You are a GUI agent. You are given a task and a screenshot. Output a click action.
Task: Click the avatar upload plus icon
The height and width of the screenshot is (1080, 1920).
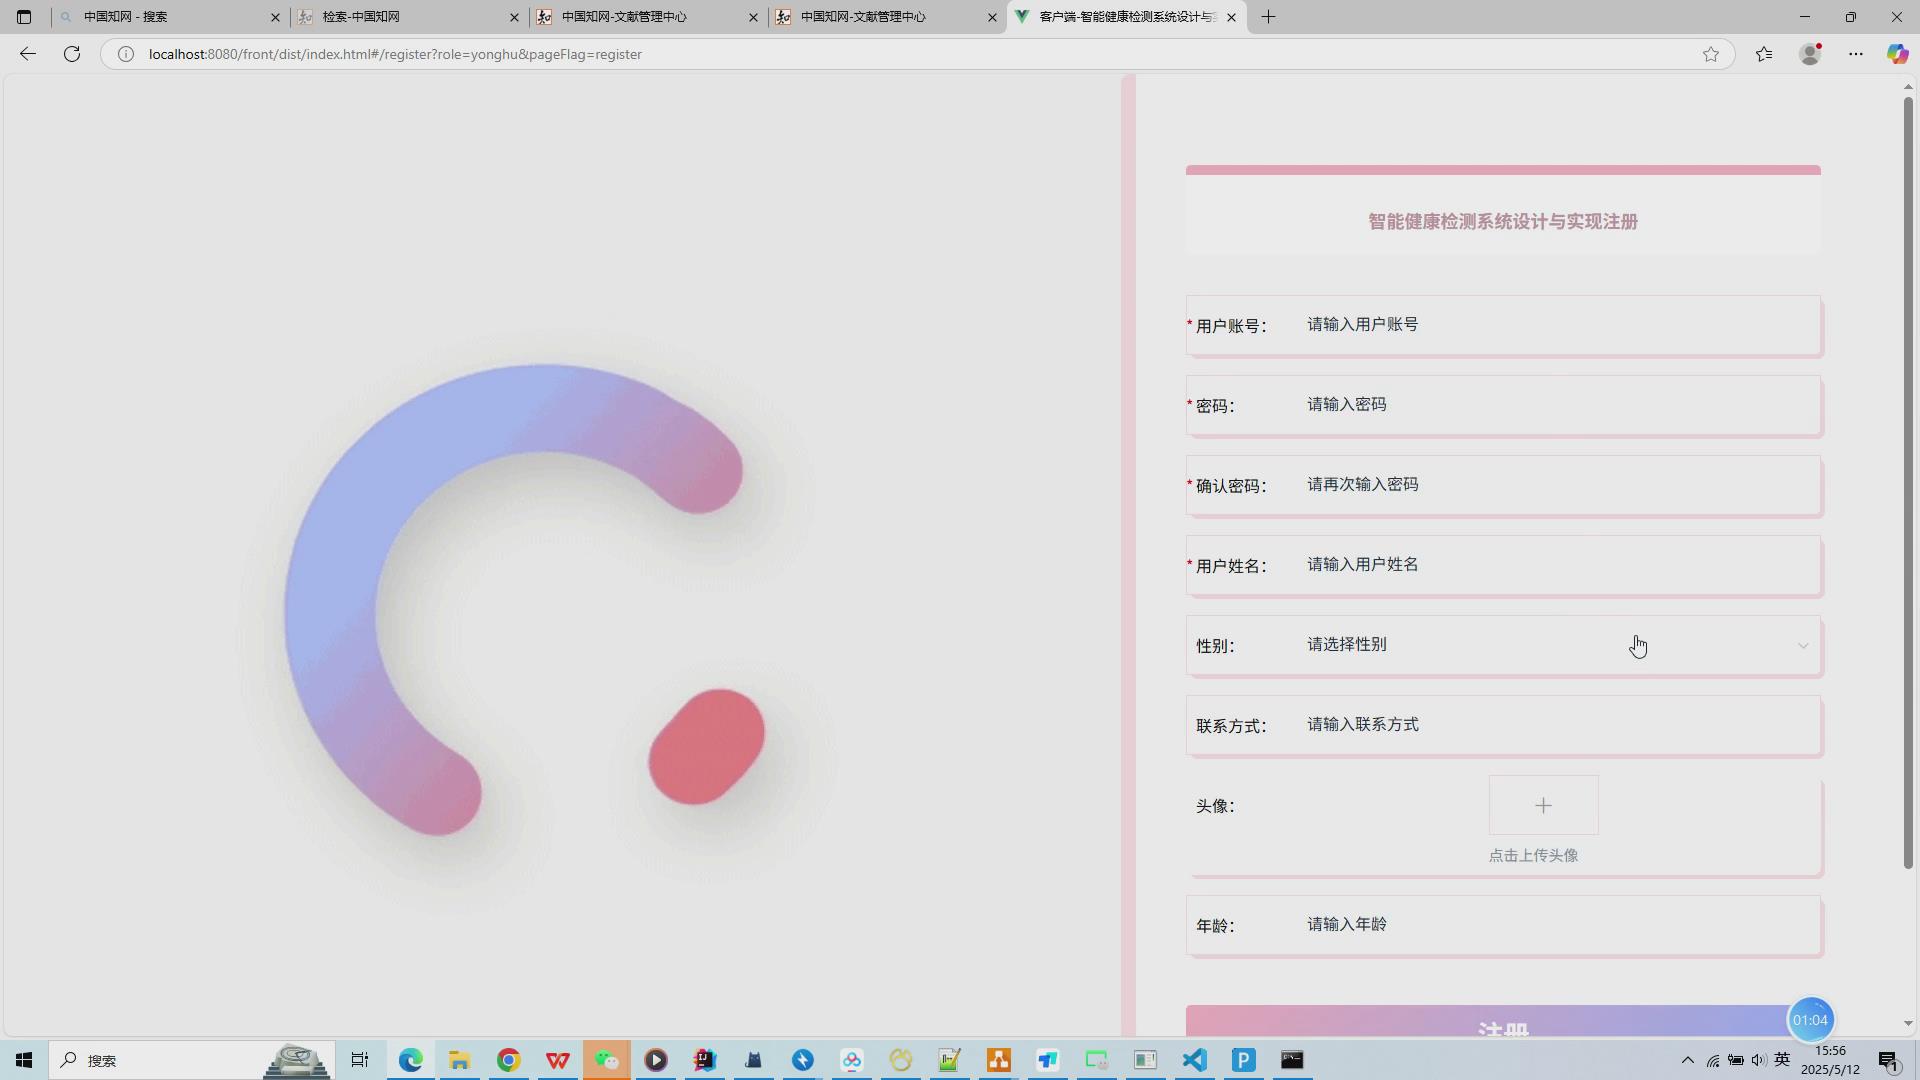point(1543,805)
